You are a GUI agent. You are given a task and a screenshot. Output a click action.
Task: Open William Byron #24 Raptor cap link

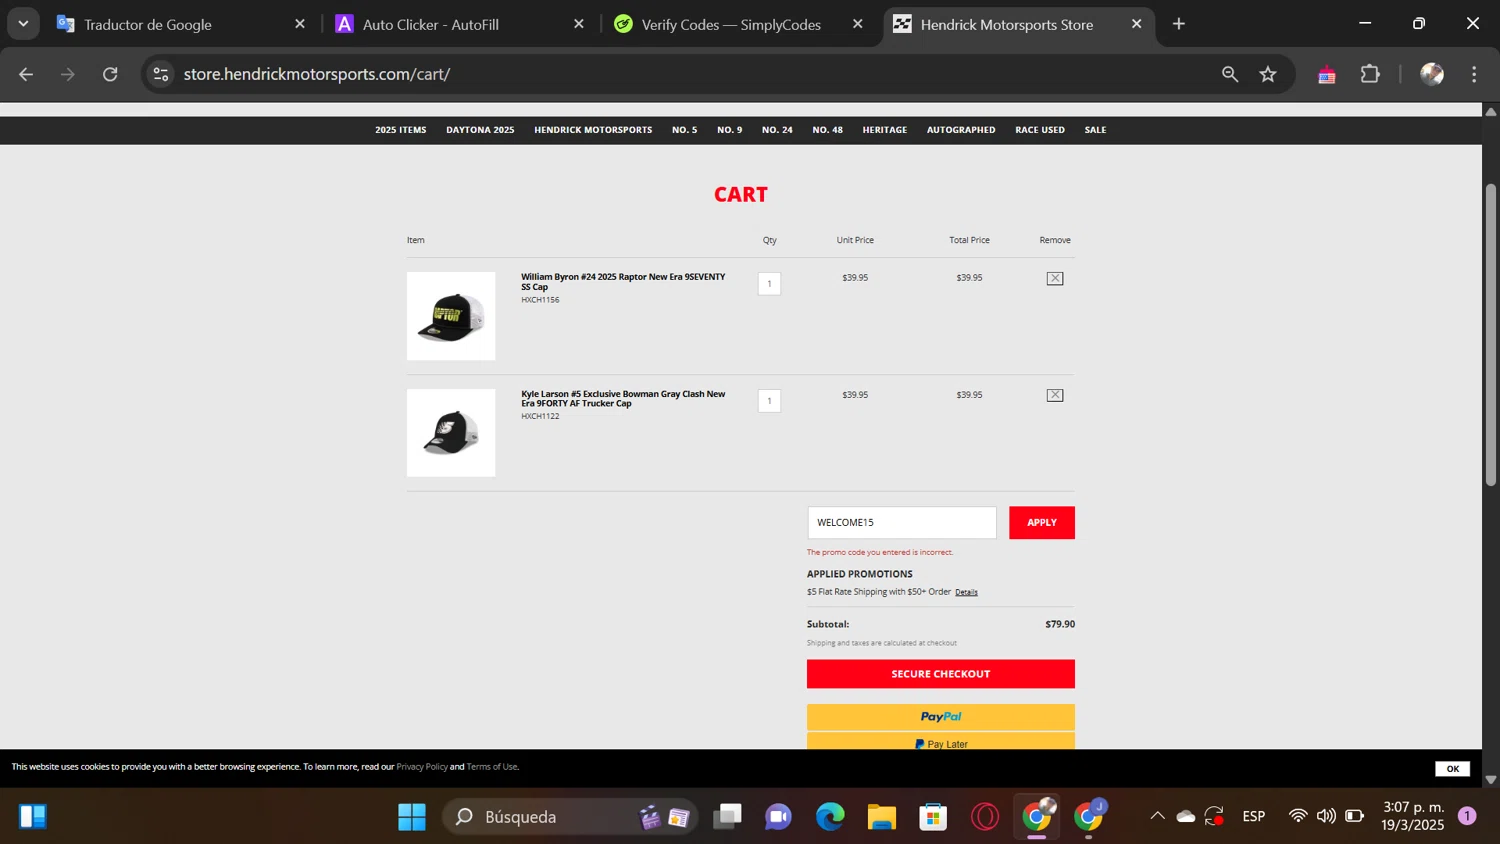(623, 282)
